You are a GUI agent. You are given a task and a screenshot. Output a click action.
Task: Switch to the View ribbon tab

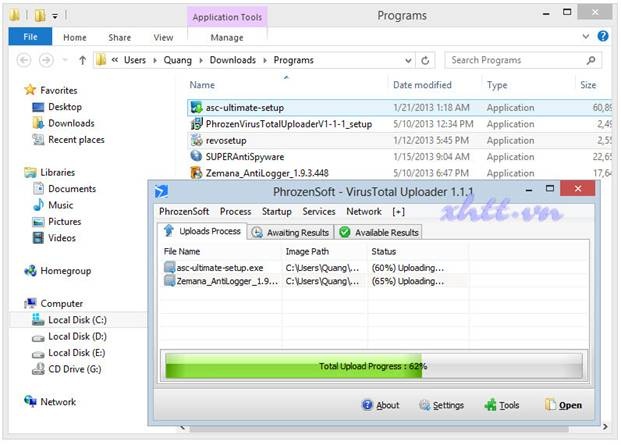coord(163,37)
